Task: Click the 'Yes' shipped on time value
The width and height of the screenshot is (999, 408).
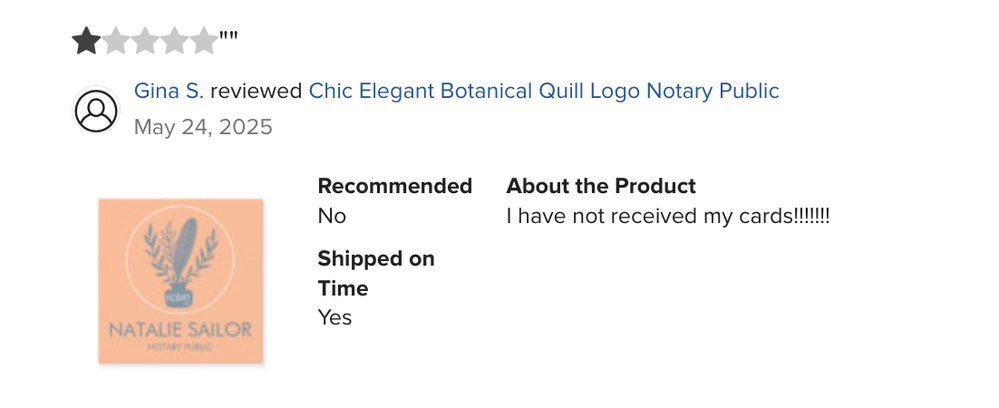Action: point(335,317)
